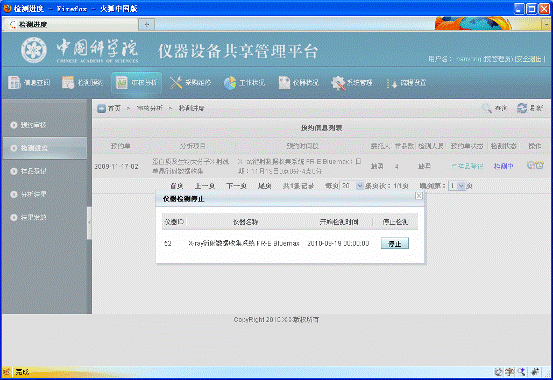Click the 首页 breadcrumb home link
The height and width of the screenshot is (380, 553).
(114, 108)
